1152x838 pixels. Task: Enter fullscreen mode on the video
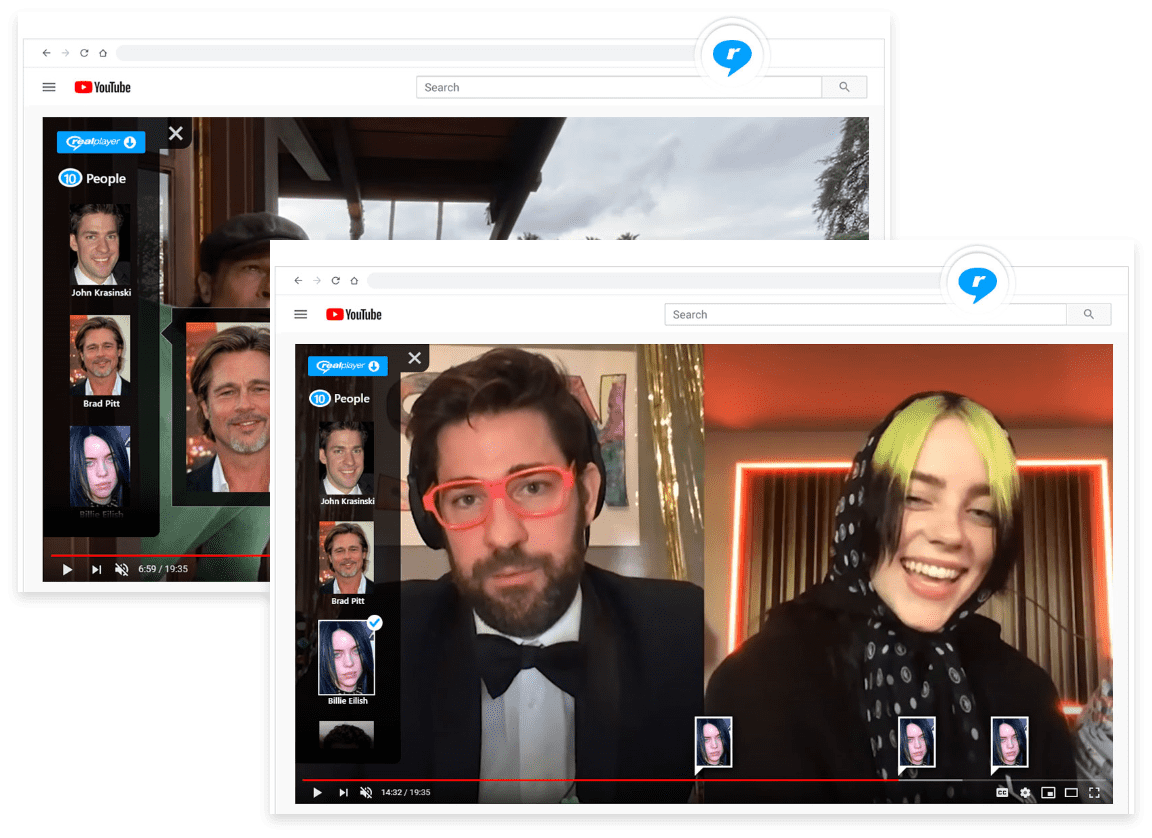click(1094, 792)
